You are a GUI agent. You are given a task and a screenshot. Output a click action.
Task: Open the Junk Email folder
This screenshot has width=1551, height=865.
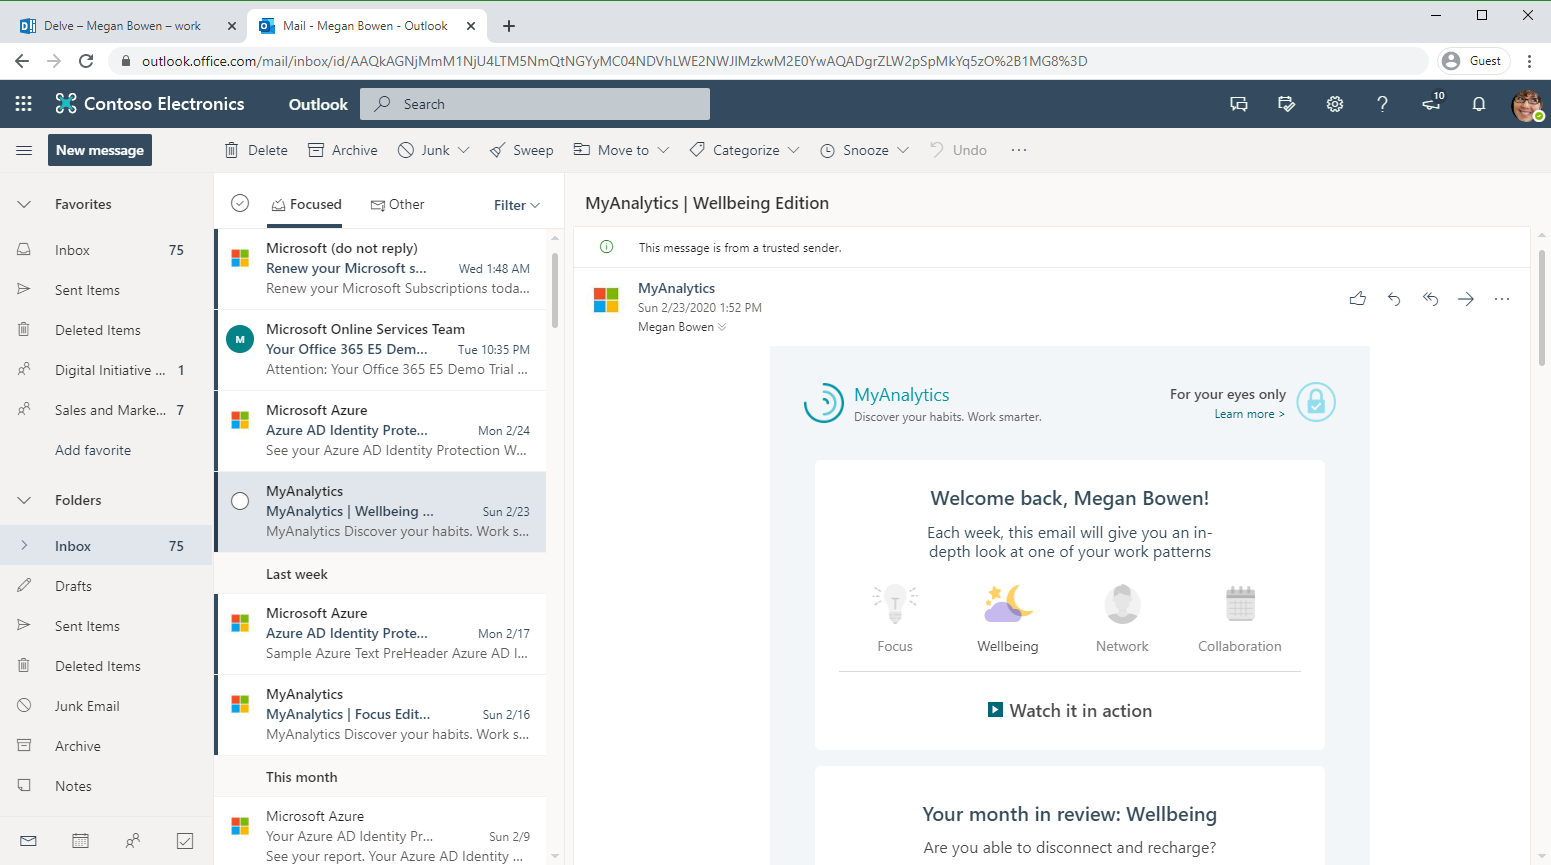[106, 706]
